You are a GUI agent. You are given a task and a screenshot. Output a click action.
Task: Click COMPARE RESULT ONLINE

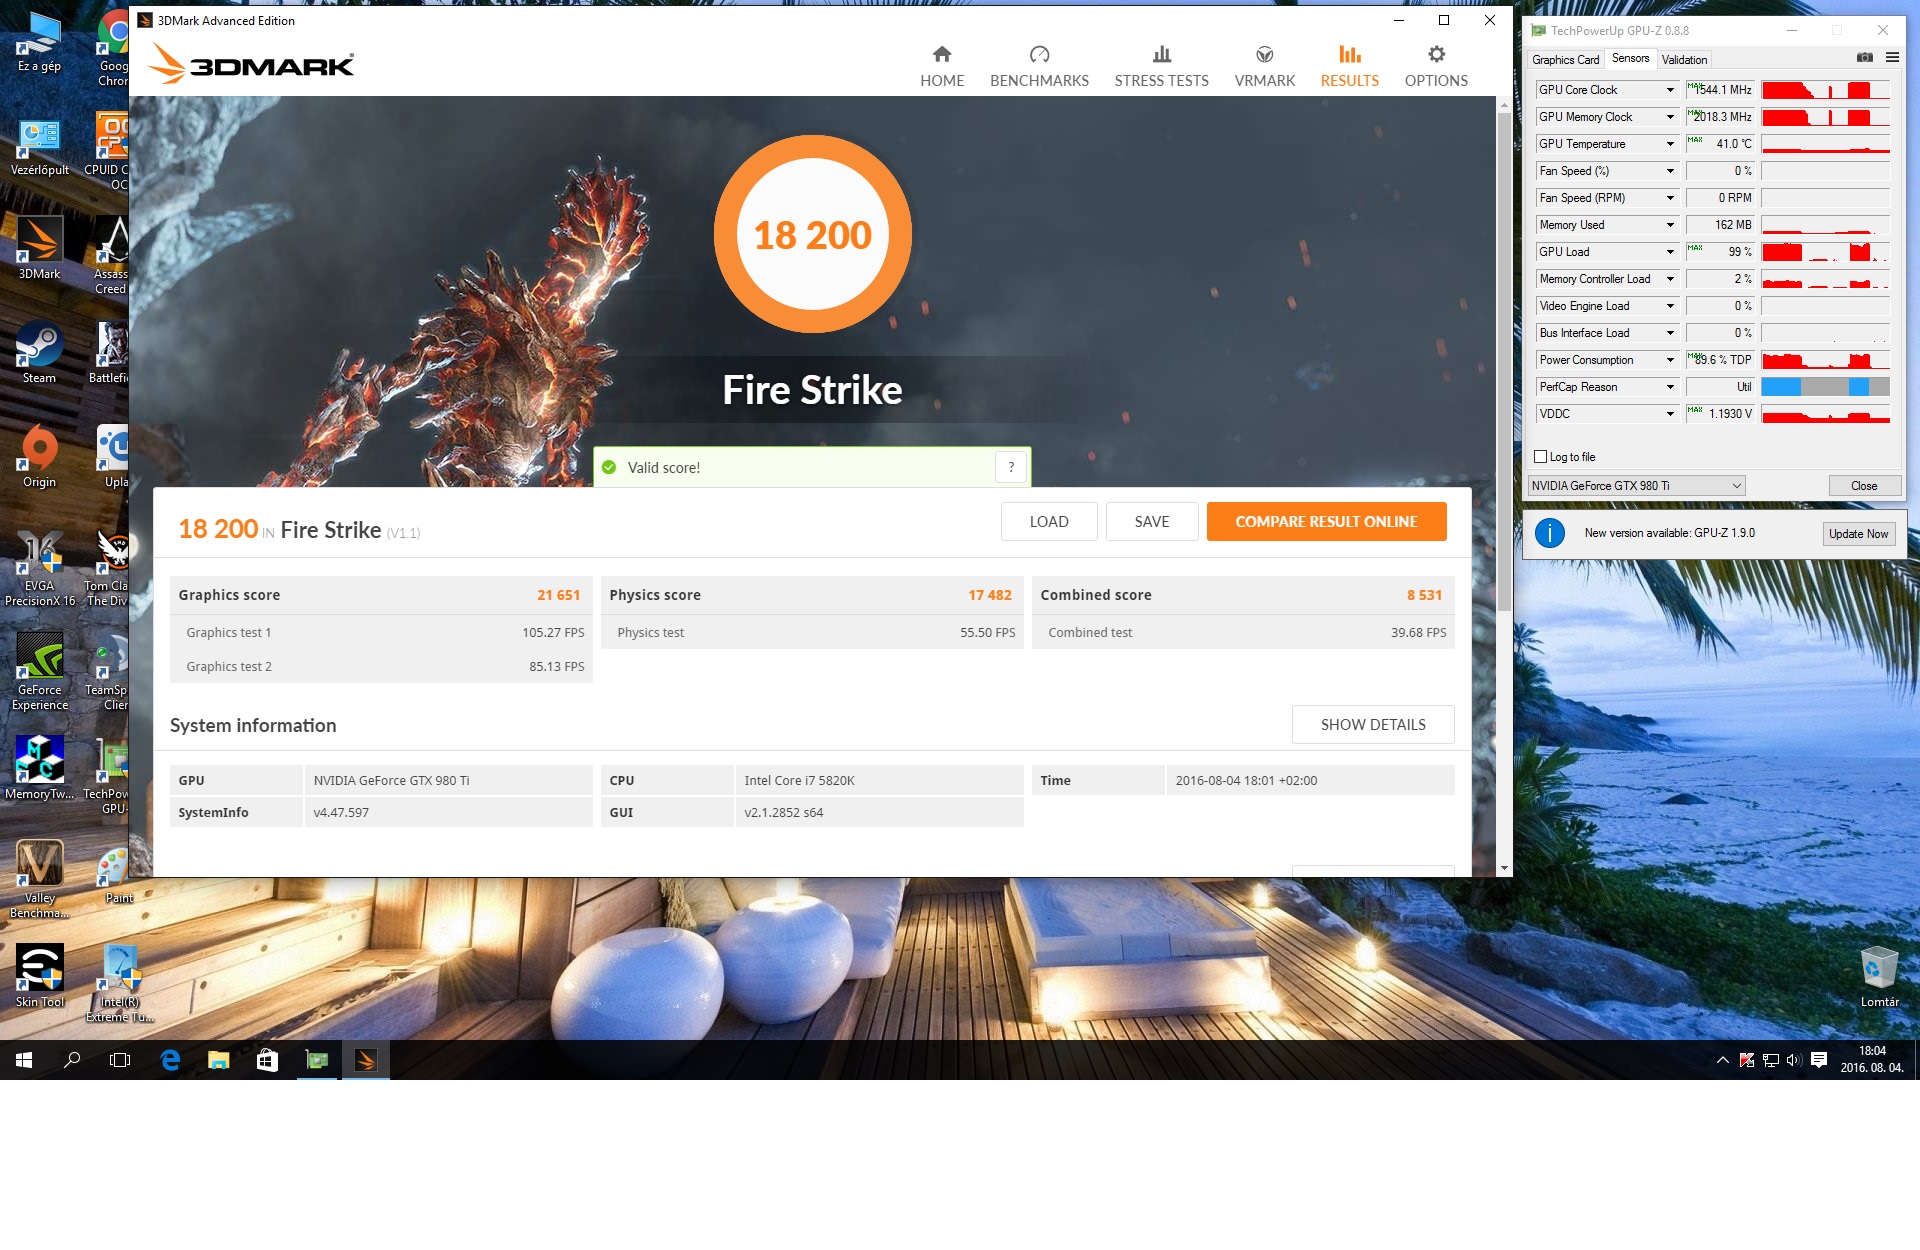click(x=1326, y=522)
